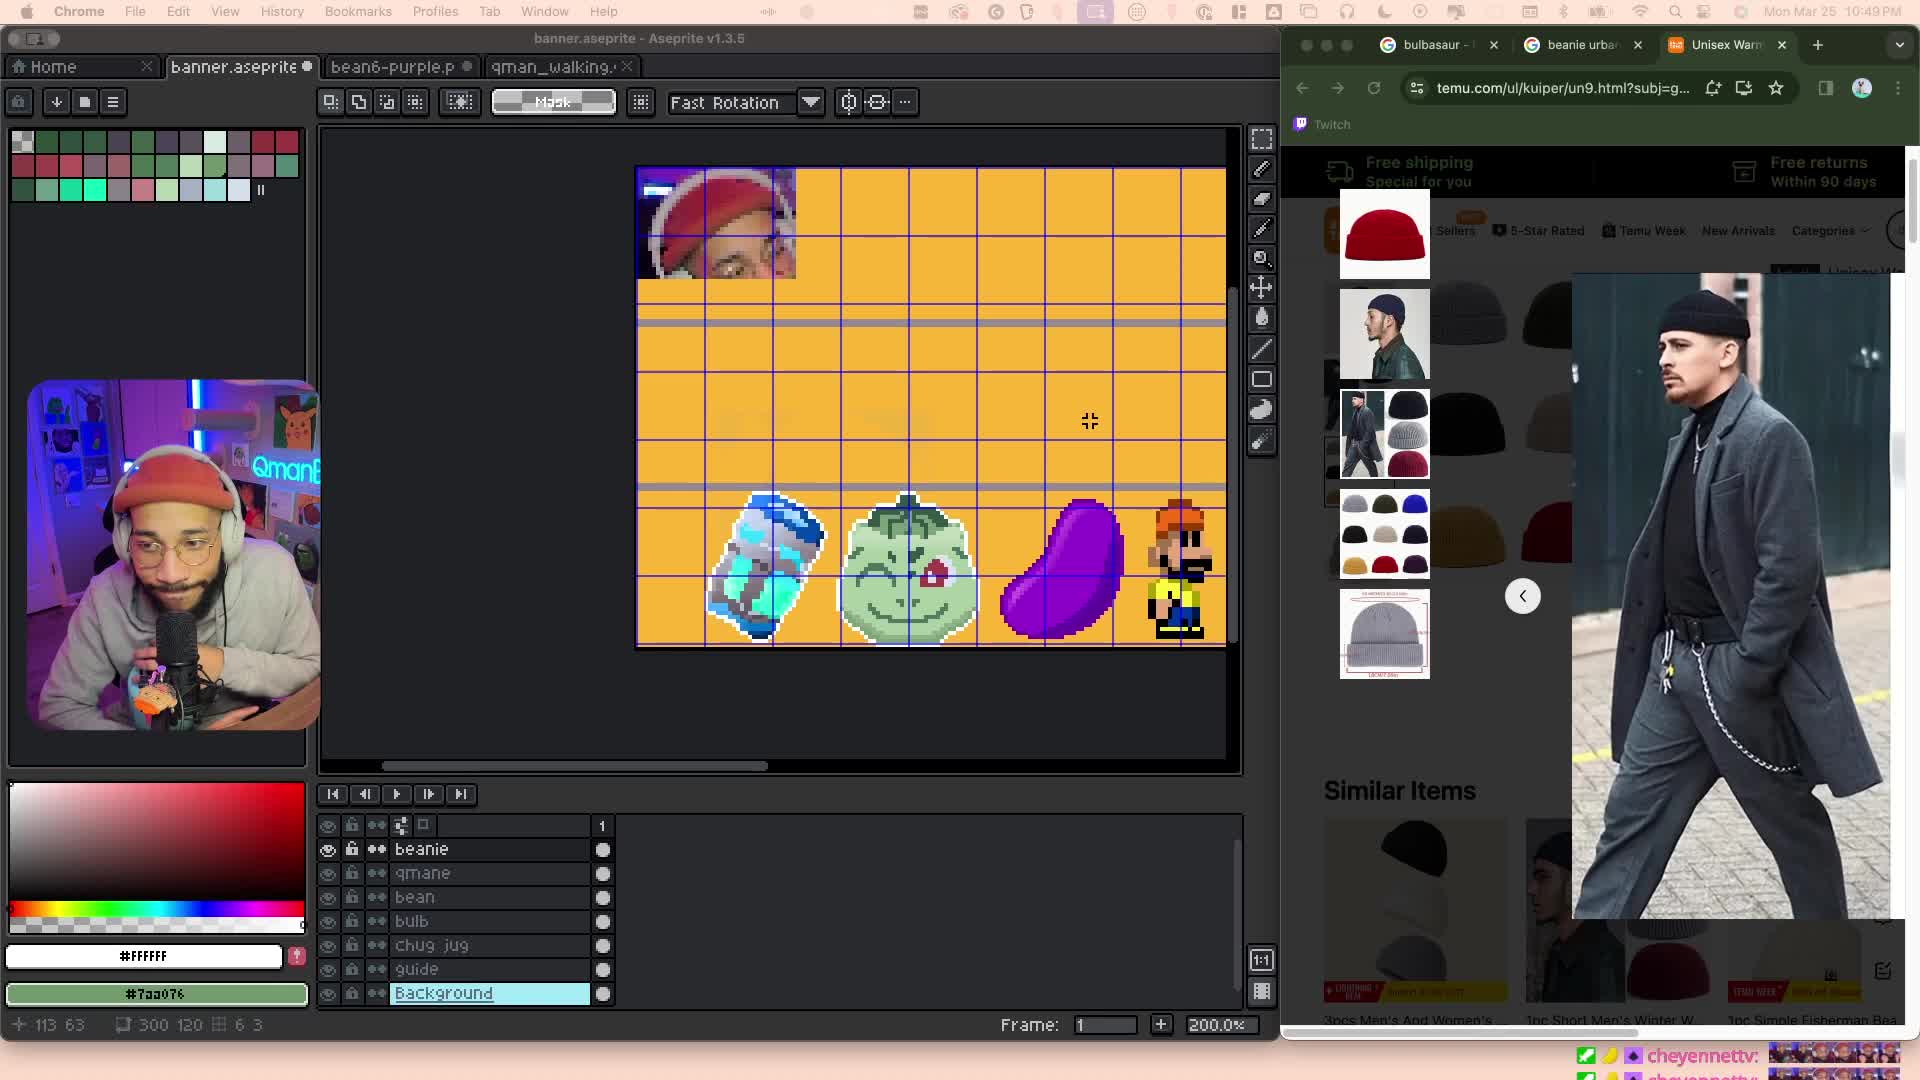Click the transparent color mask icon

coord(460,102)
